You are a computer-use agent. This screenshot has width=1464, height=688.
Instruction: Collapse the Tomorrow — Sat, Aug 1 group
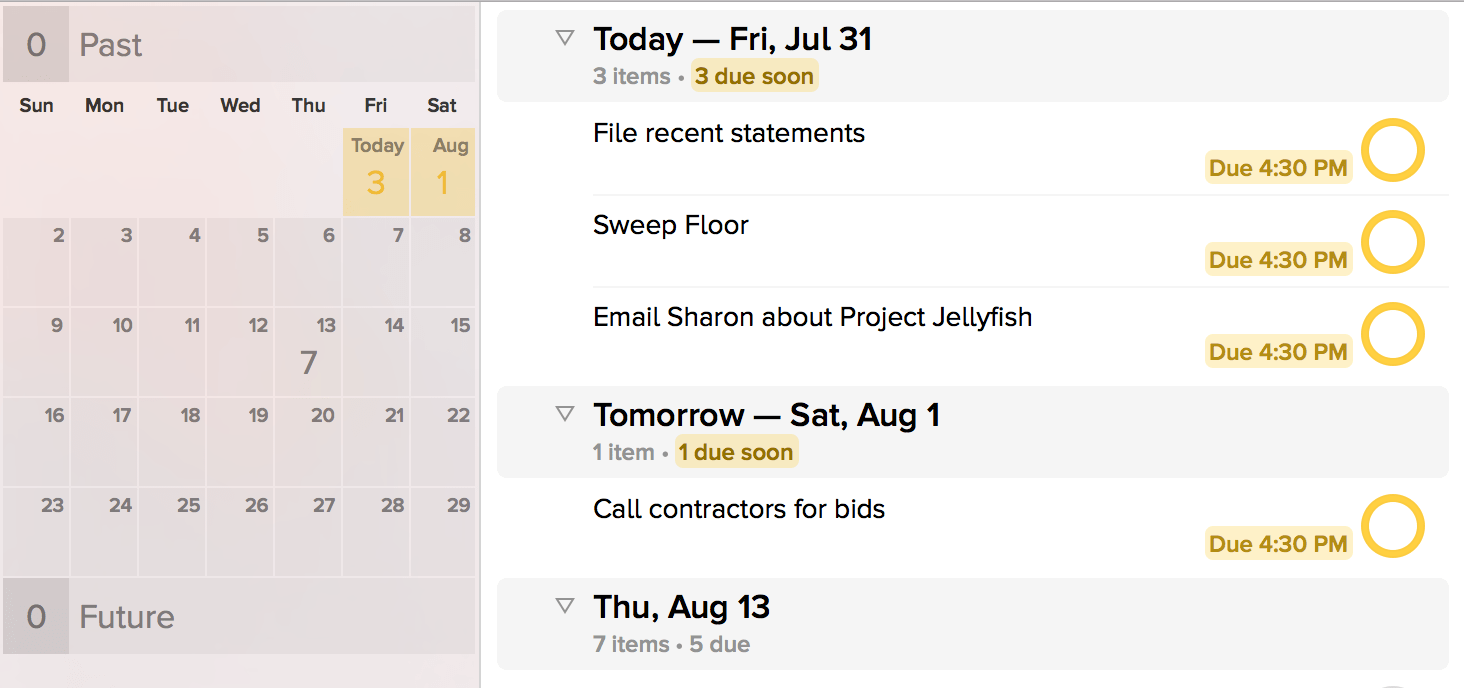565,414
